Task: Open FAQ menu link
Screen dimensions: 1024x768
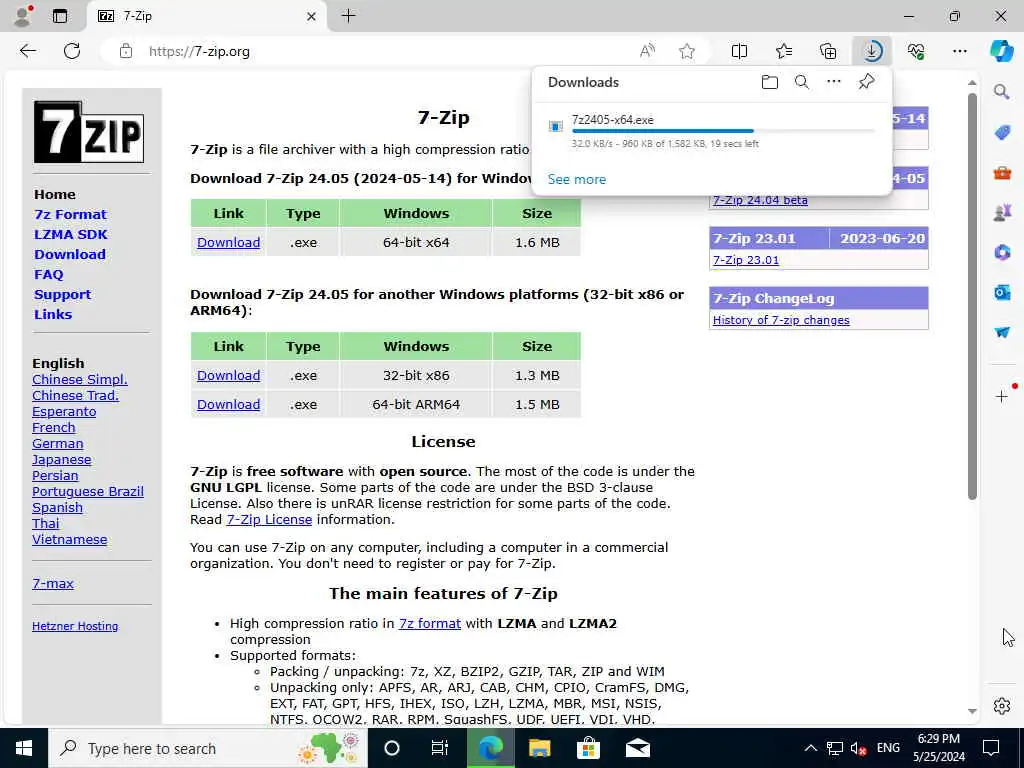Action: 49,274
